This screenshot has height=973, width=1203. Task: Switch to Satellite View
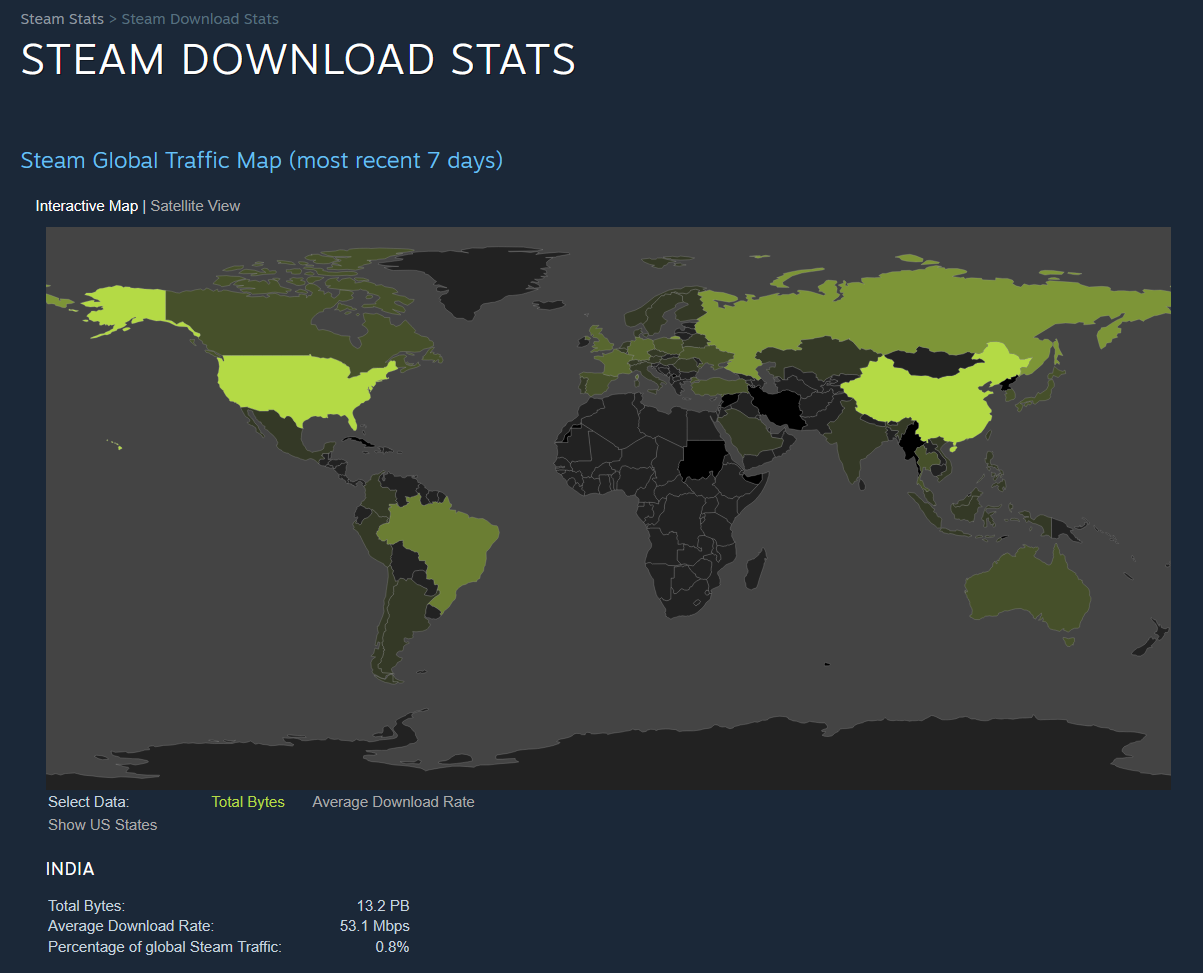click(195, 206)
